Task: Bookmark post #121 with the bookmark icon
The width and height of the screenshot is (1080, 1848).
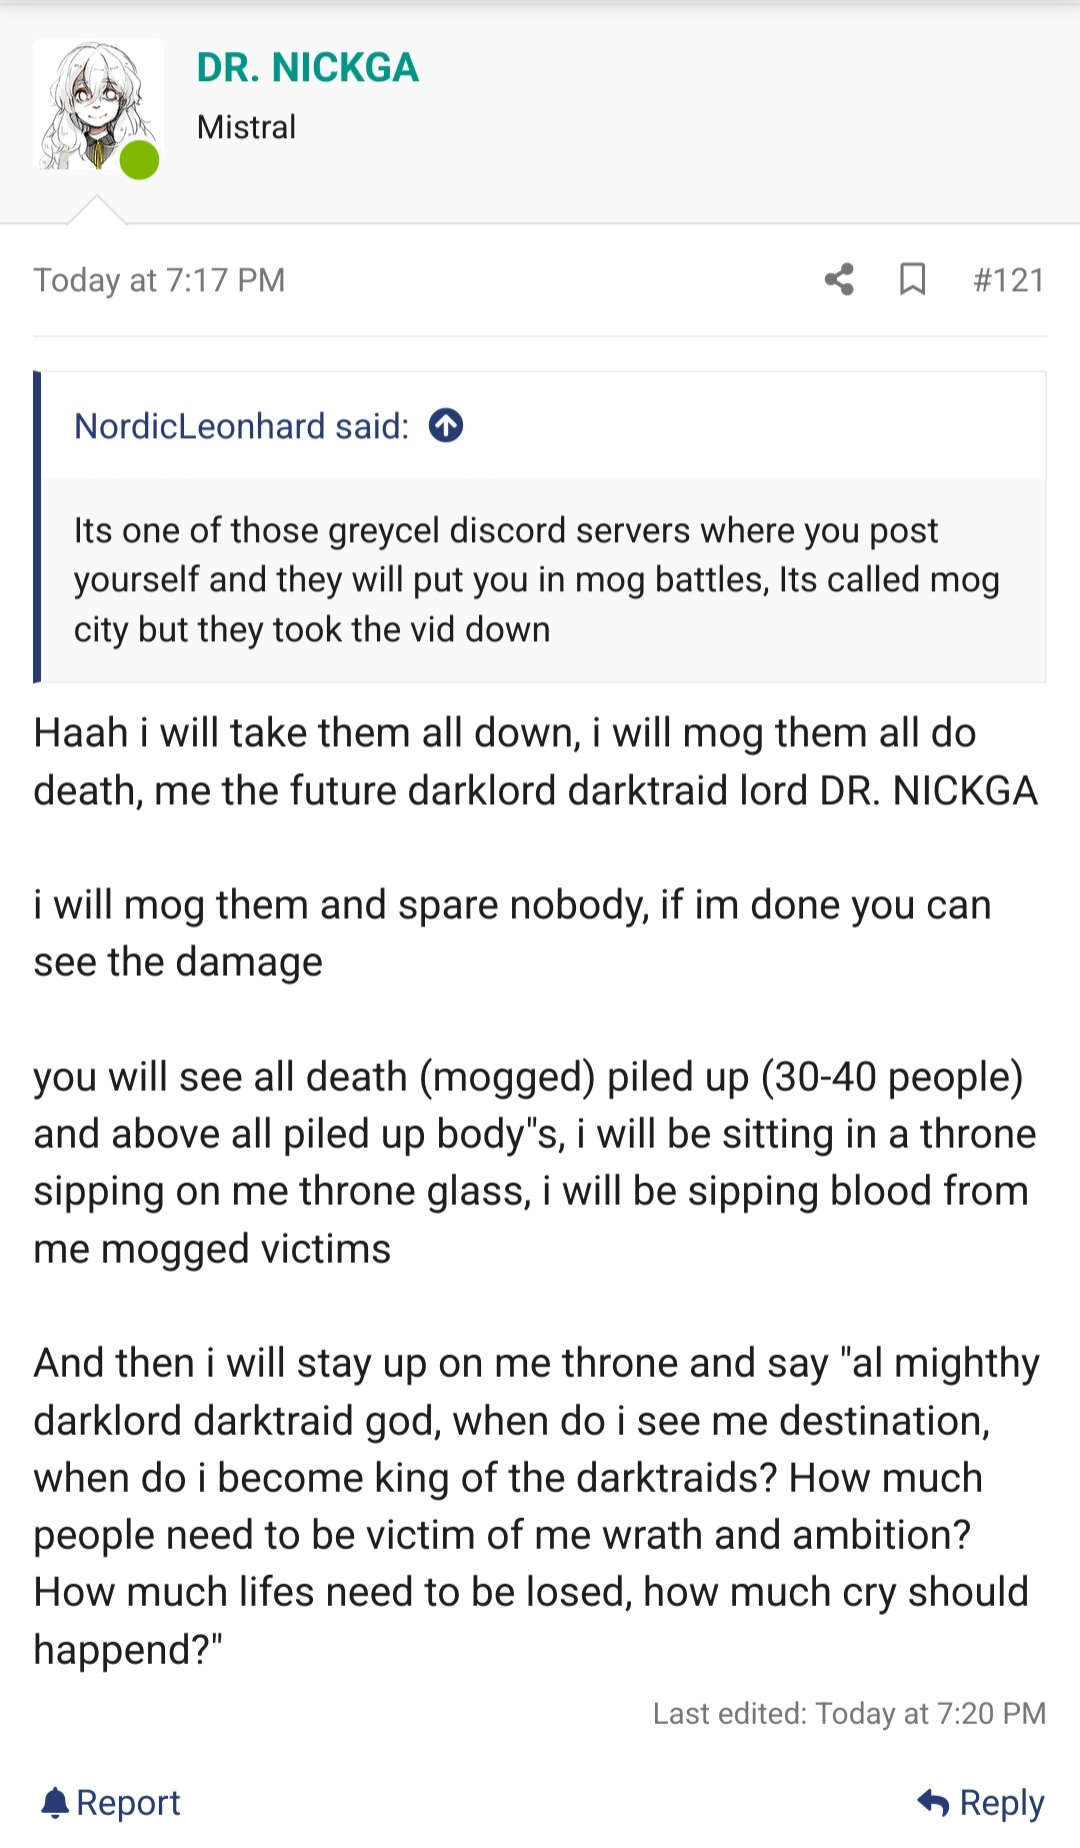Action: (912, 279)
